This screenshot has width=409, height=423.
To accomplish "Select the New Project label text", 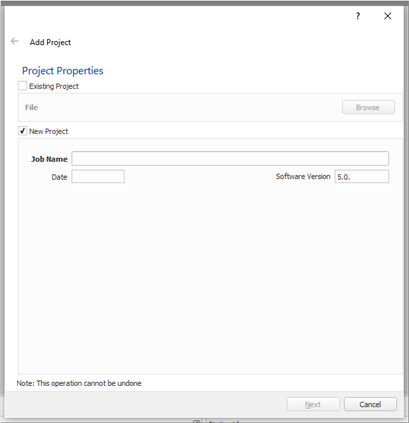I will coord(49,131).
